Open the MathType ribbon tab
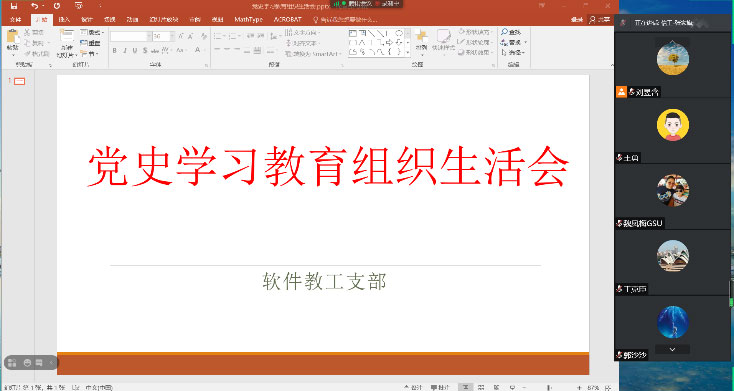Viewport: 734px width, 391px height. [248, 20]
